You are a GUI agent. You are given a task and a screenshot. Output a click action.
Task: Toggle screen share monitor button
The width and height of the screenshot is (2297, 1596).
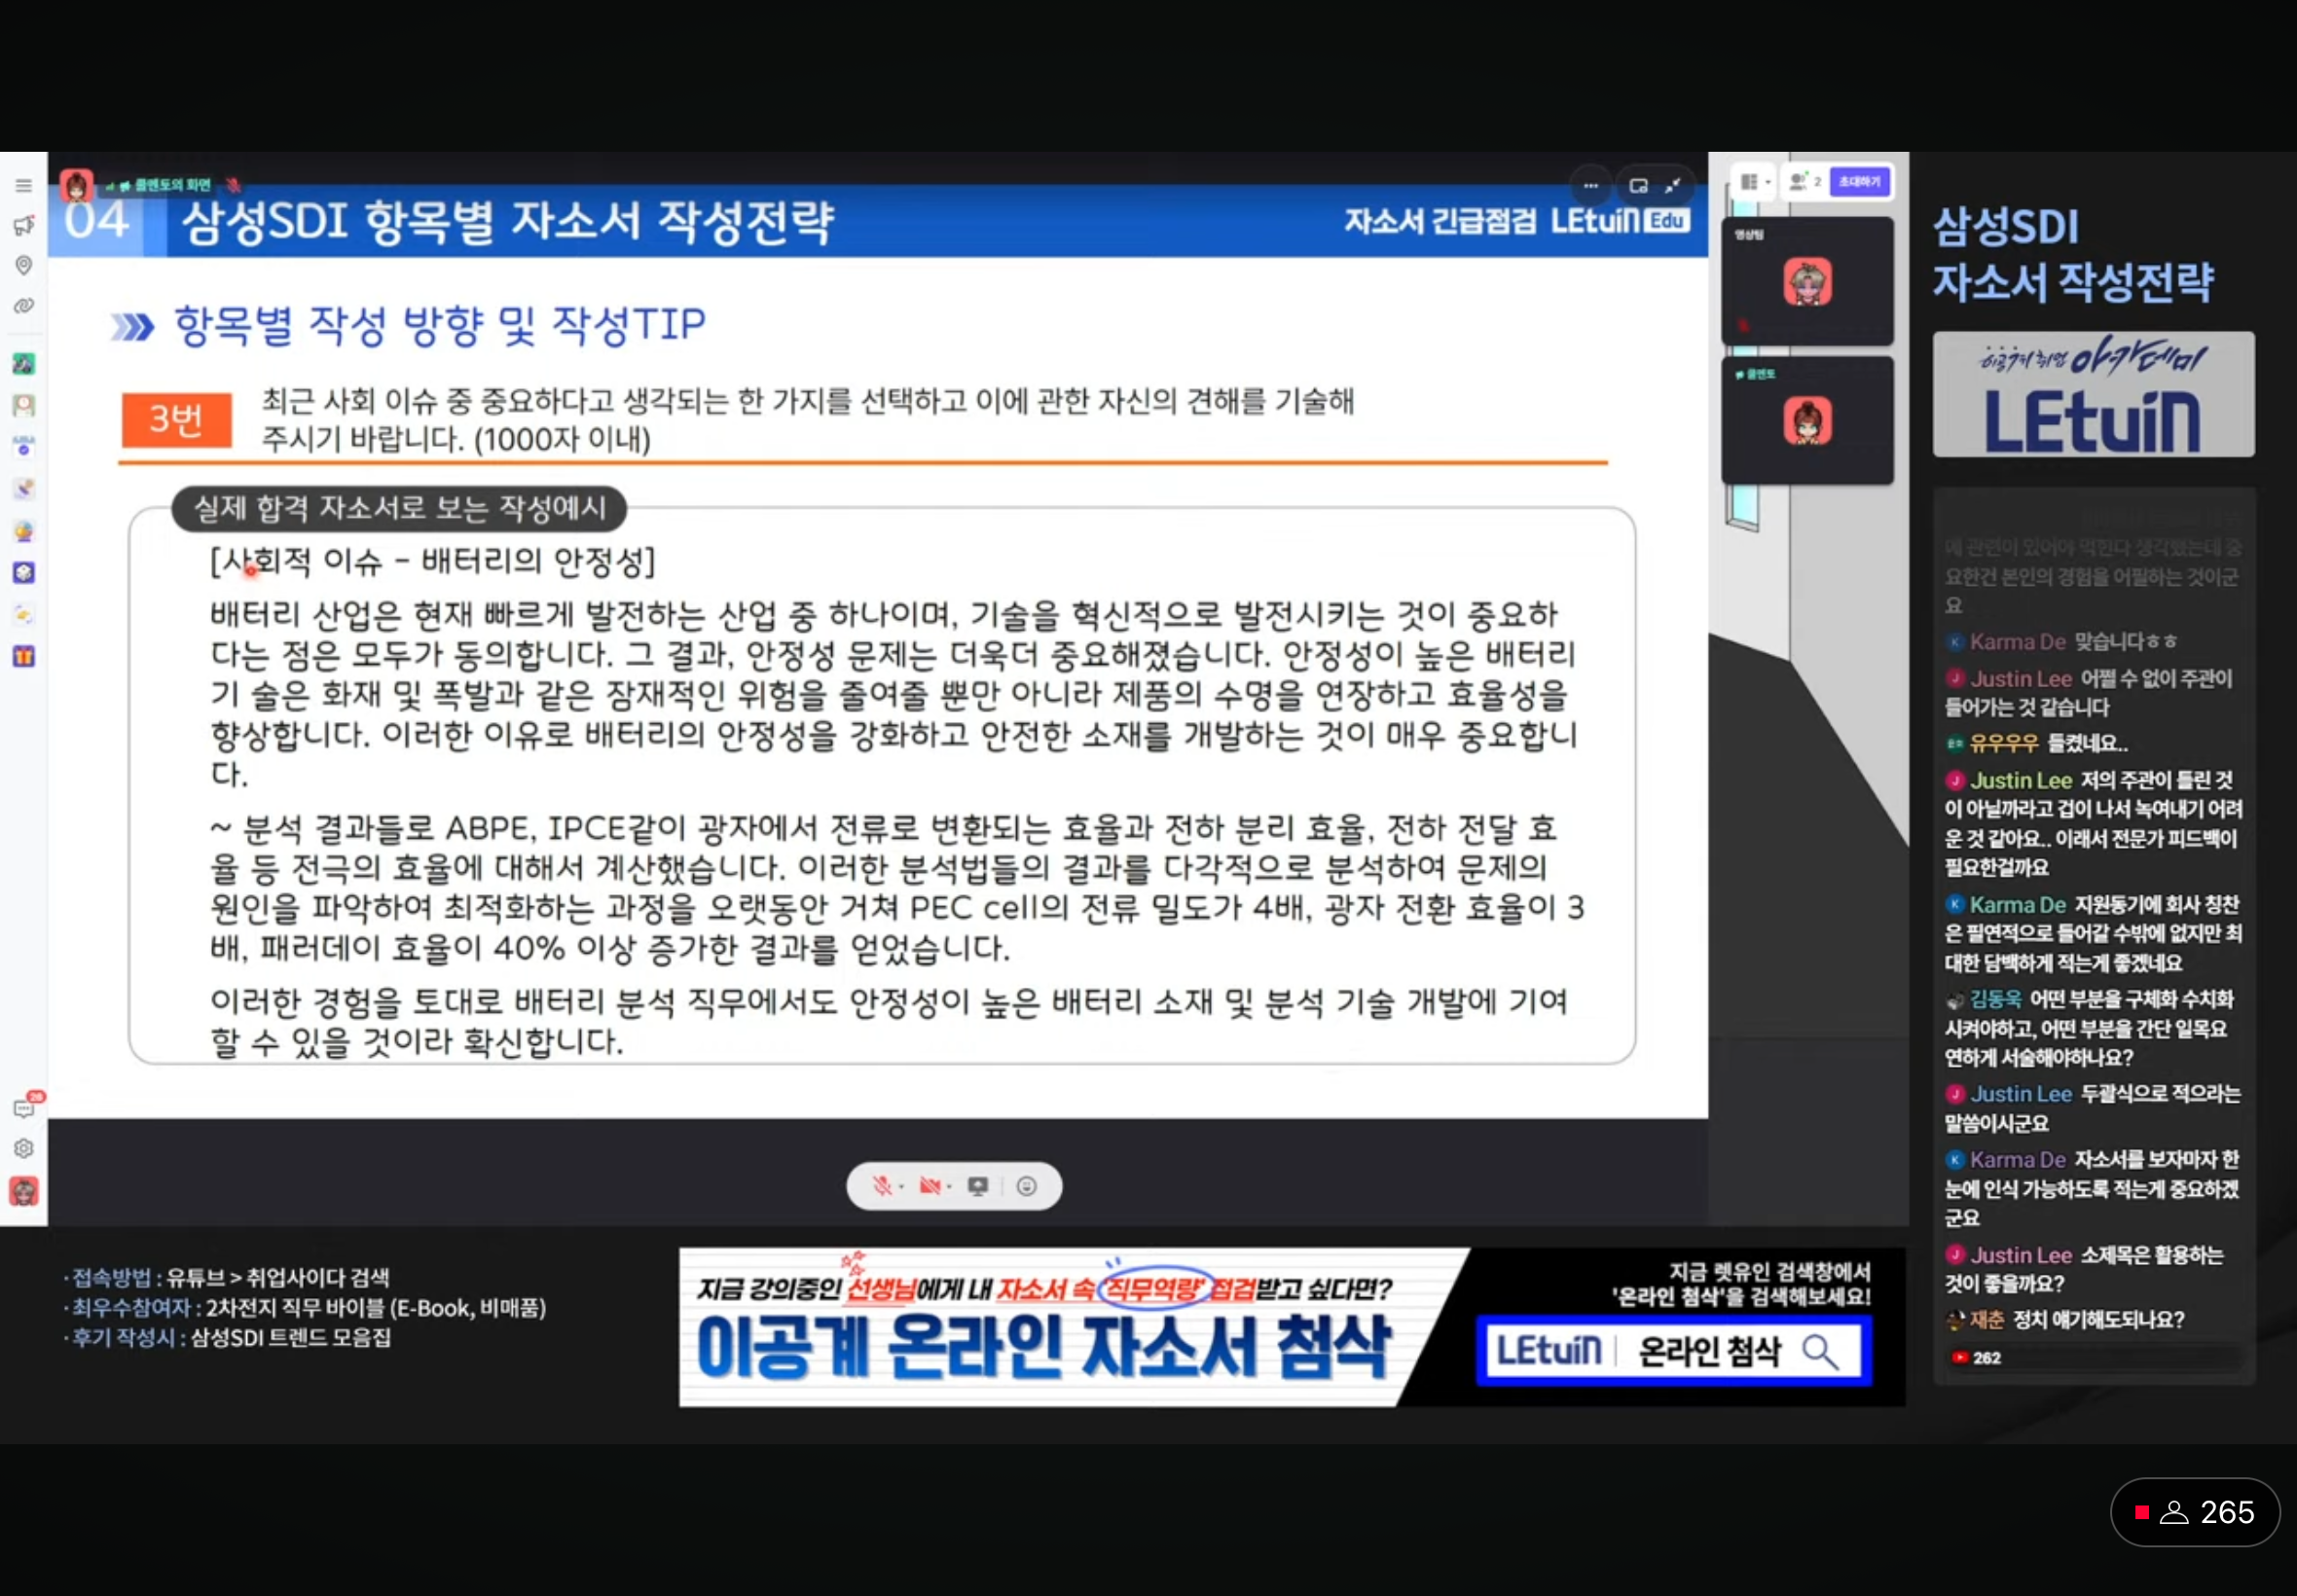tap(978, 1186)
